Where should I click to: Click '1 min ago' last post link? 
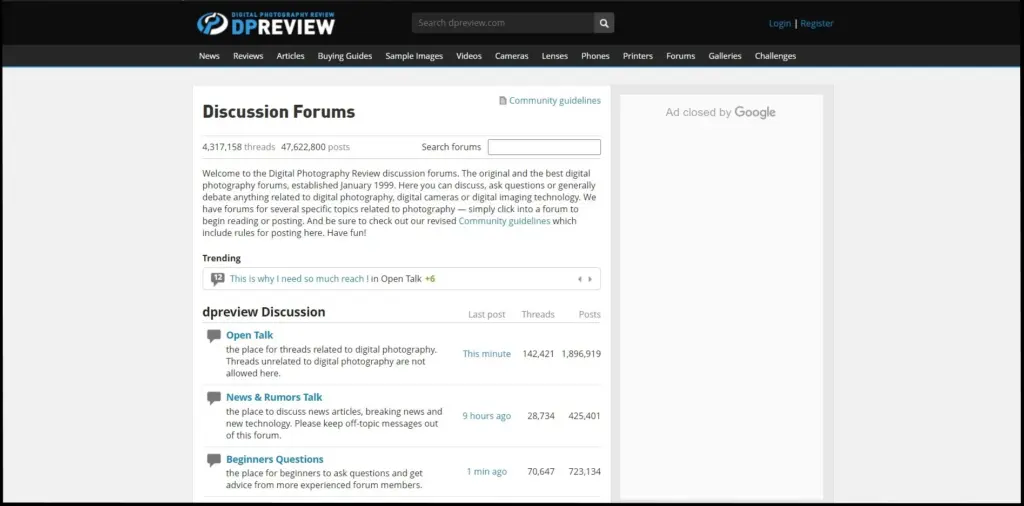point(487,471)
